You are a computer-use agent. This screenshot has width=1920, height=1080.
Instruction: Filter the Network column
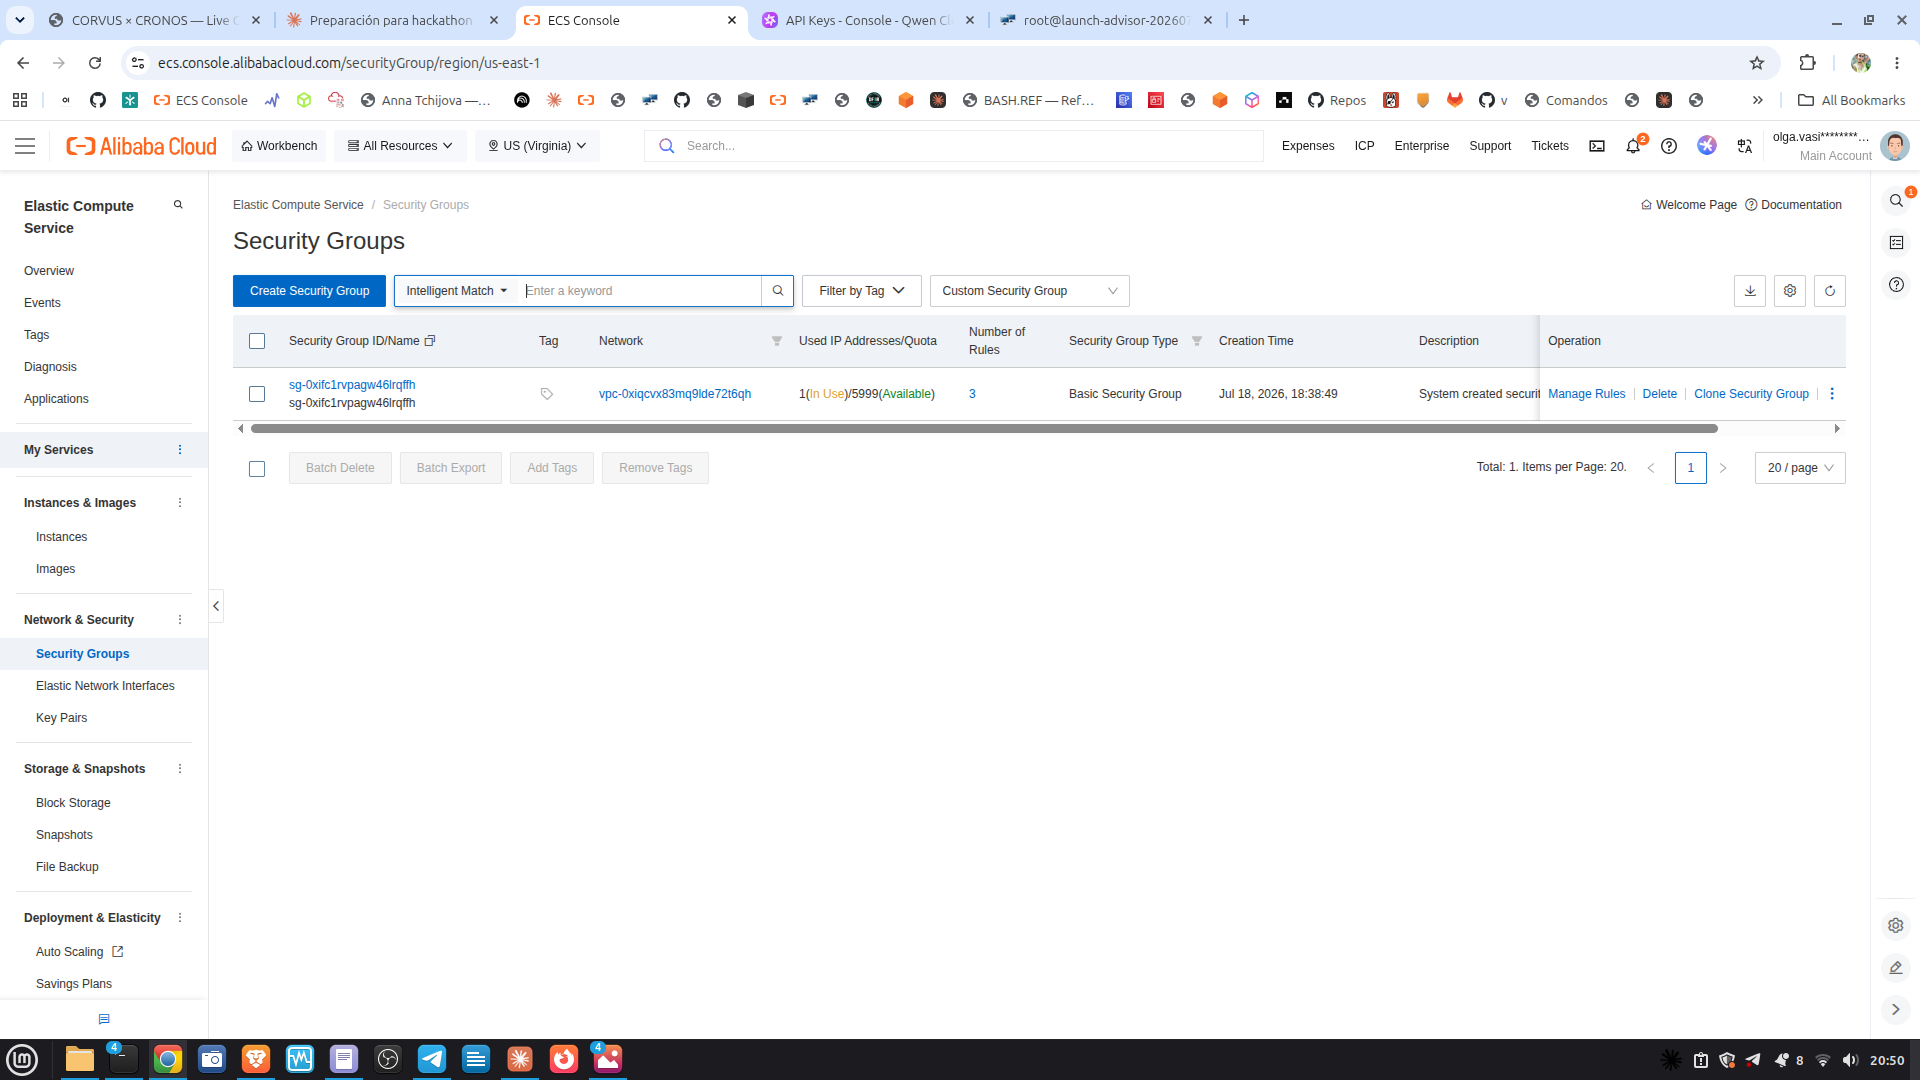point(777,341)
